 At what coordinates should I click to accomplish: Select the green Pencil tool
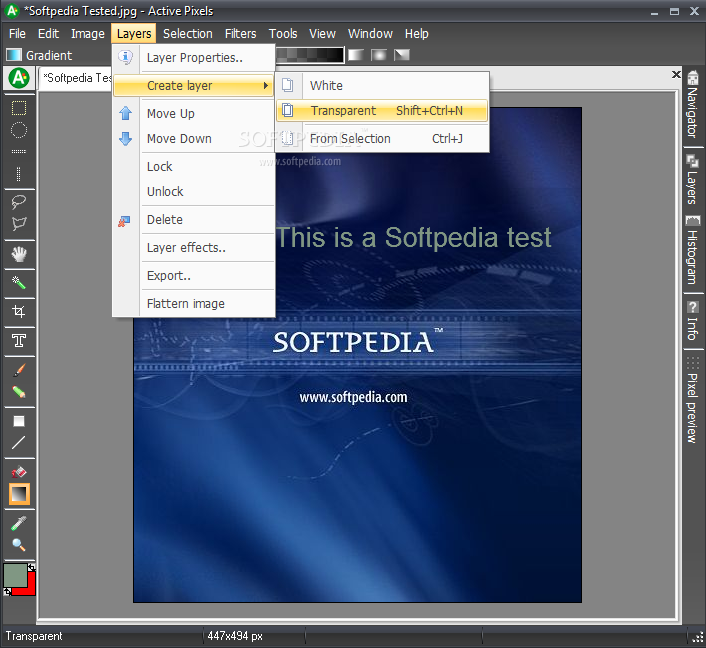point(19,392)
